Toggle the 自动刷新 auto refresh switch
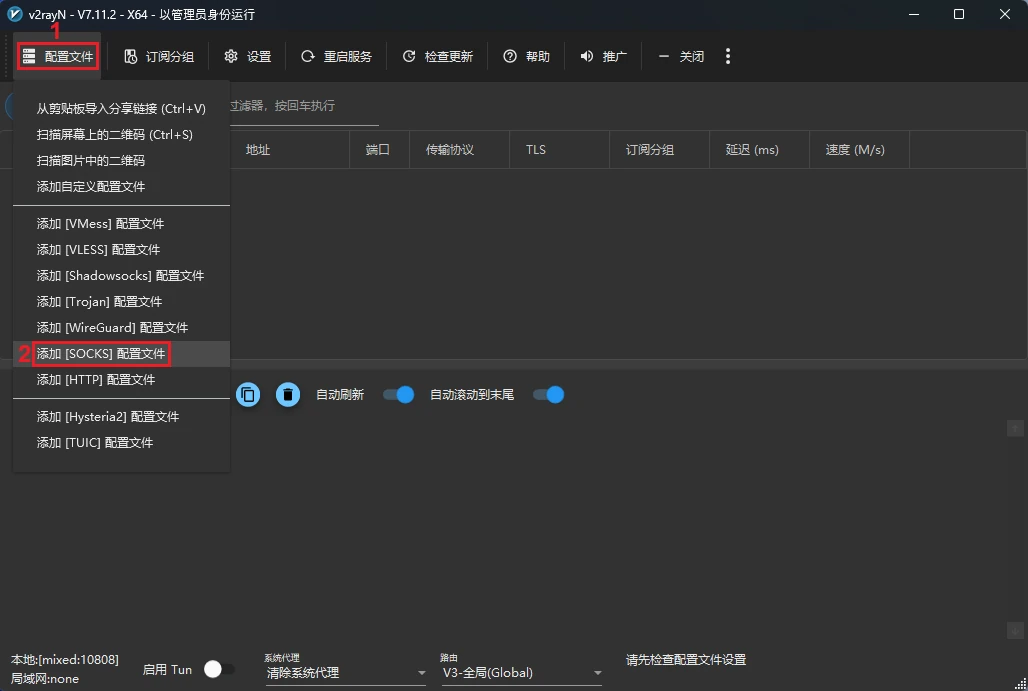This screenshot has height=691, width=1028. (399, 395)
